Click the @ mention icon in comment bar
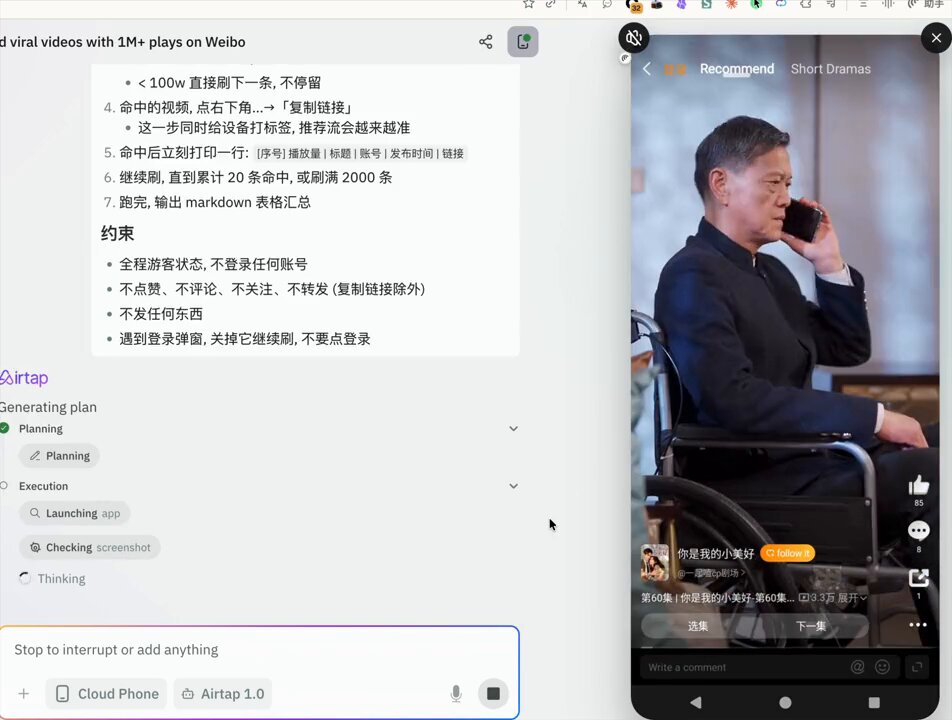The width and height of the screenshot is (952, 720). tap(857, 667)
